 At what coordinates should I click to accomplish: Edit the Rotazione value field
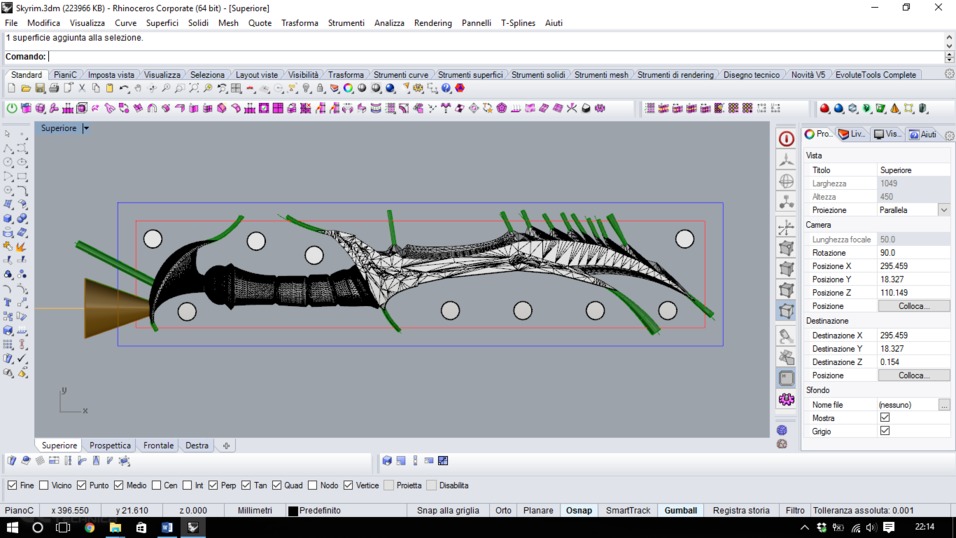pyautogui.click(x=913, y=253)
